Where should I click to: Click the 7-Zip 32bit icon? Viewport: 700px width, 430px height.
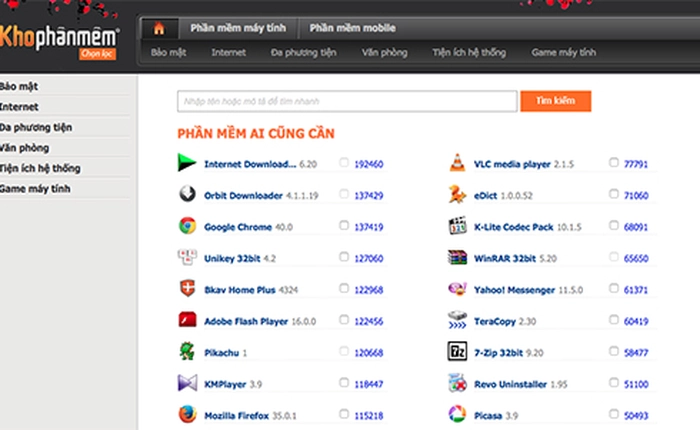[457, 352]
